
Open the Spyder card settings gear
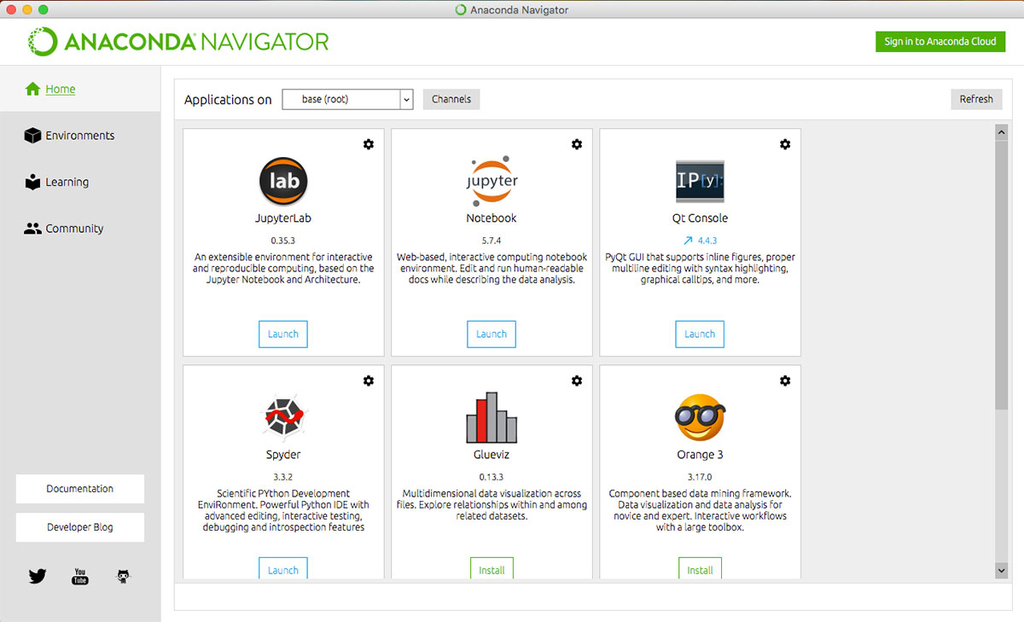[x=368, y=381]
